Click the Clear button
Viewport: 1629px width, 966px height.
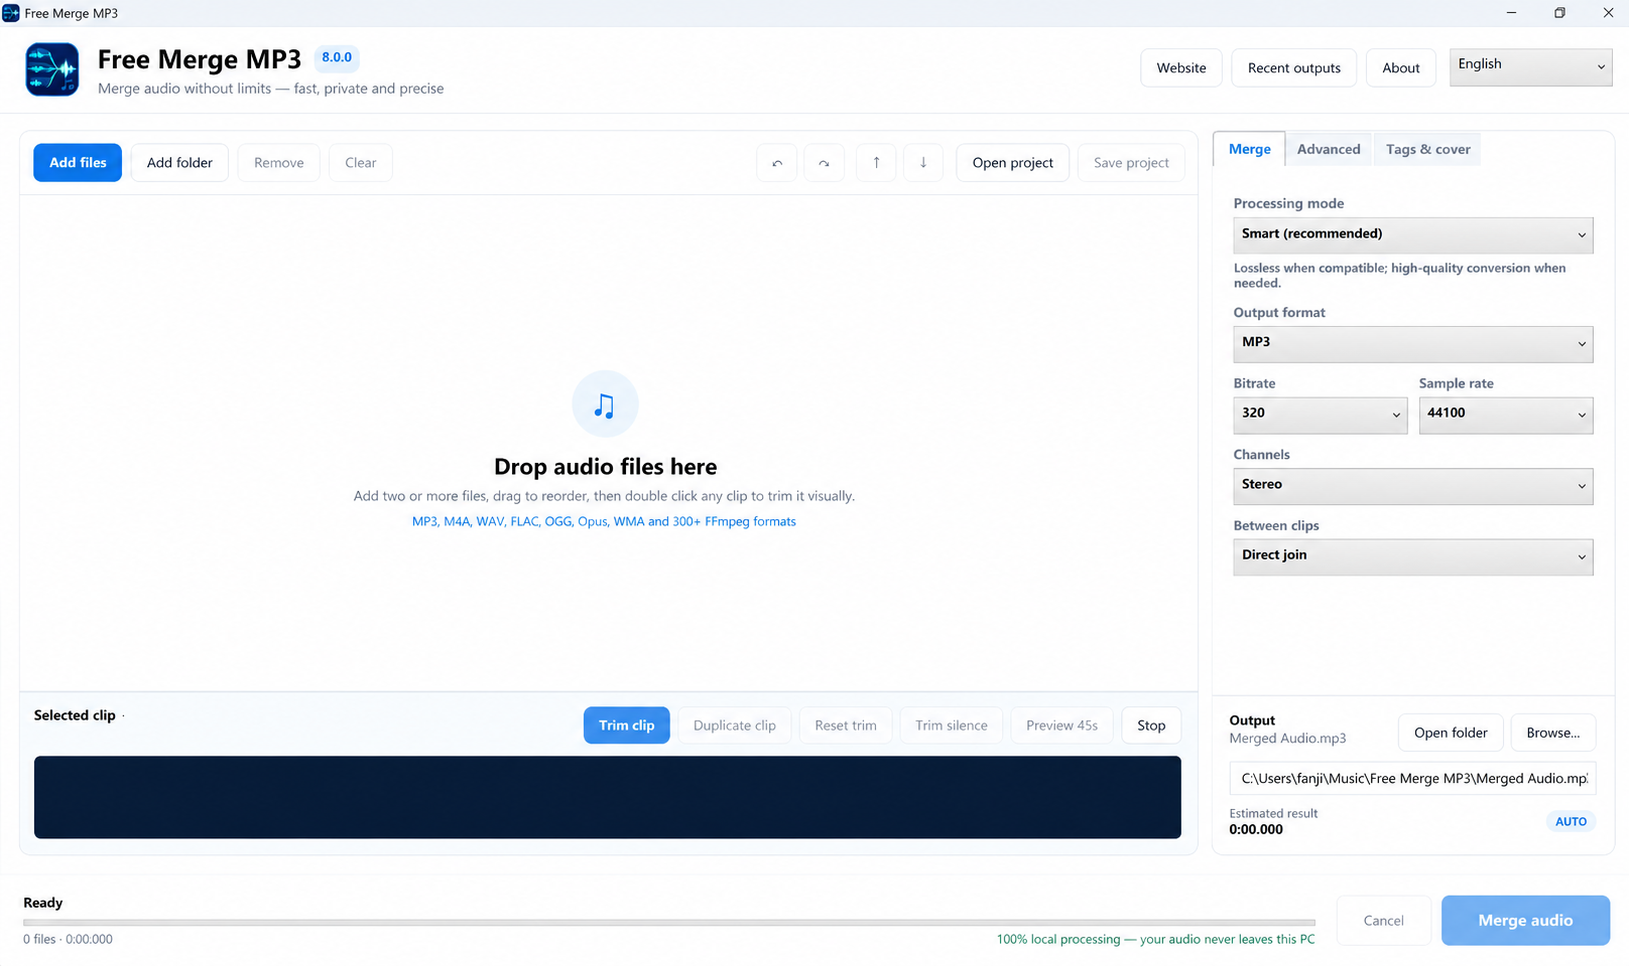click(361, 163)
